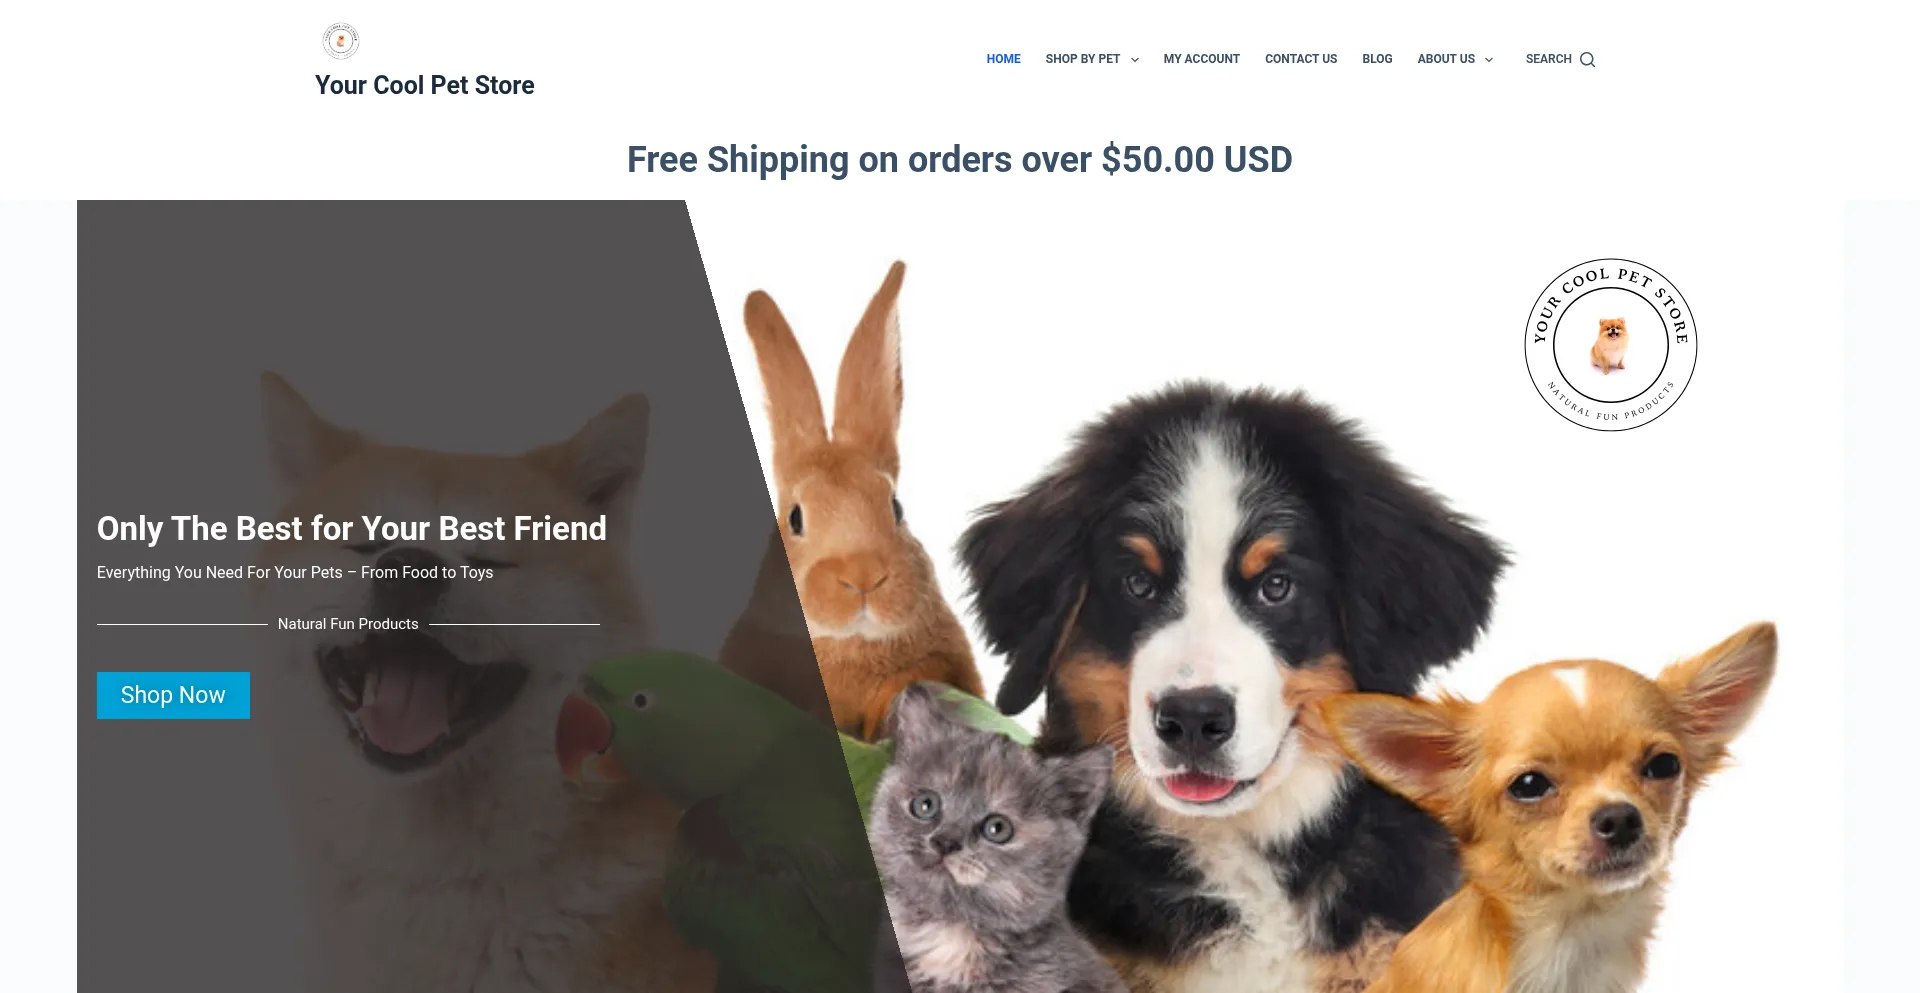Open the Contact Us page
Viewport: 1920px width, 993px height.
tap(1300, 59)
